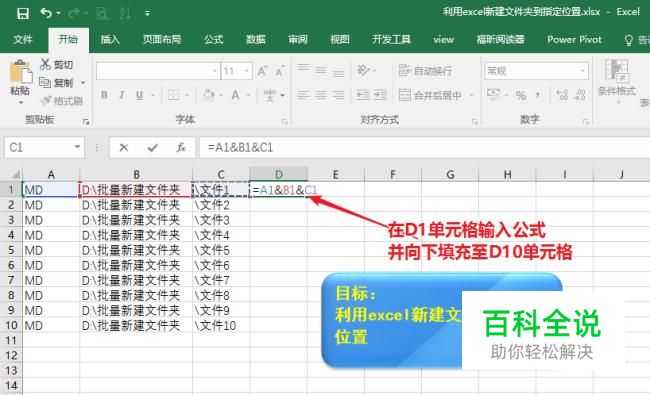This screenshot has height=395, width=650.
Task: Click the 复制 copy button
Action: pos(56,83)
